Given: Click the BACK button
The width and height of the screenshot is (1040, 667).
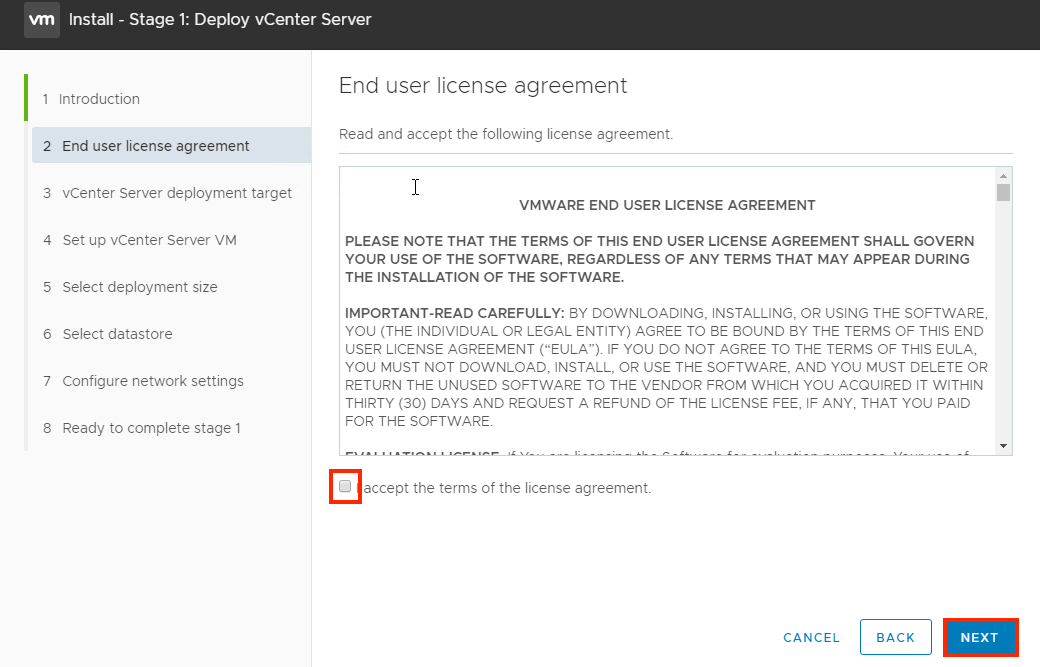Looking at the screenshot, I should coord(895,637).
